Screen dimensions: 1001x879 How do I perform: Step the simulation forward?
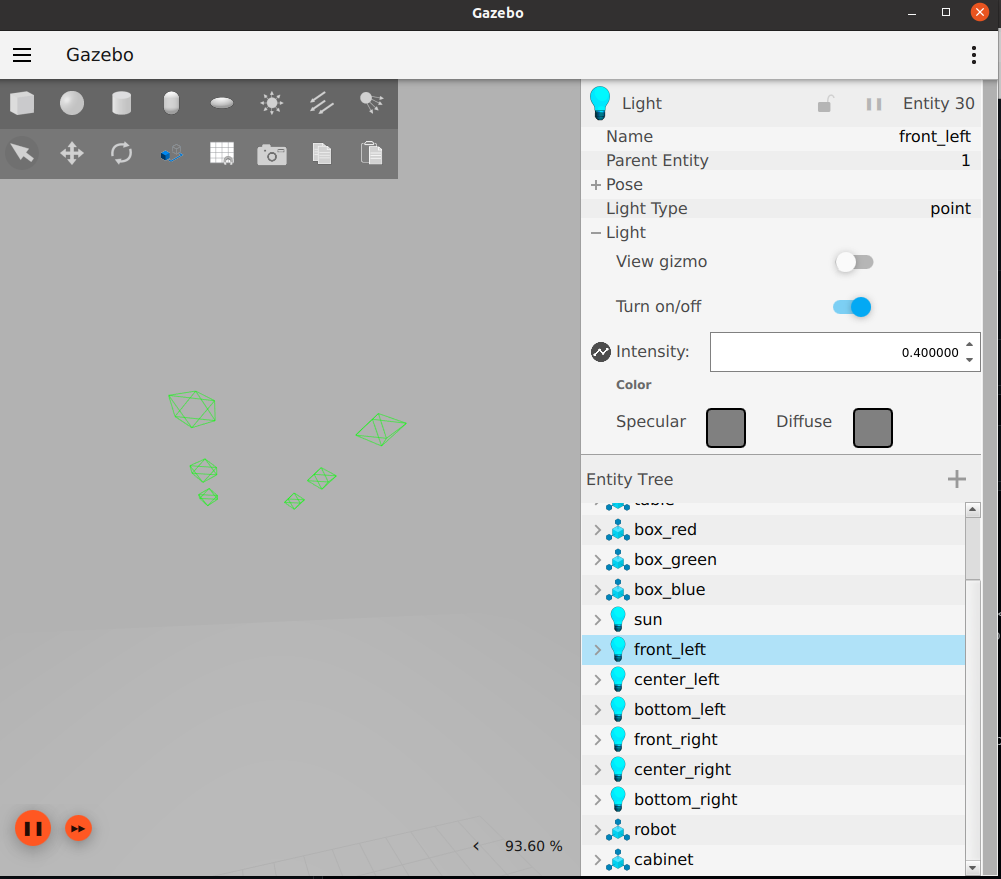[x=79, y=829]
